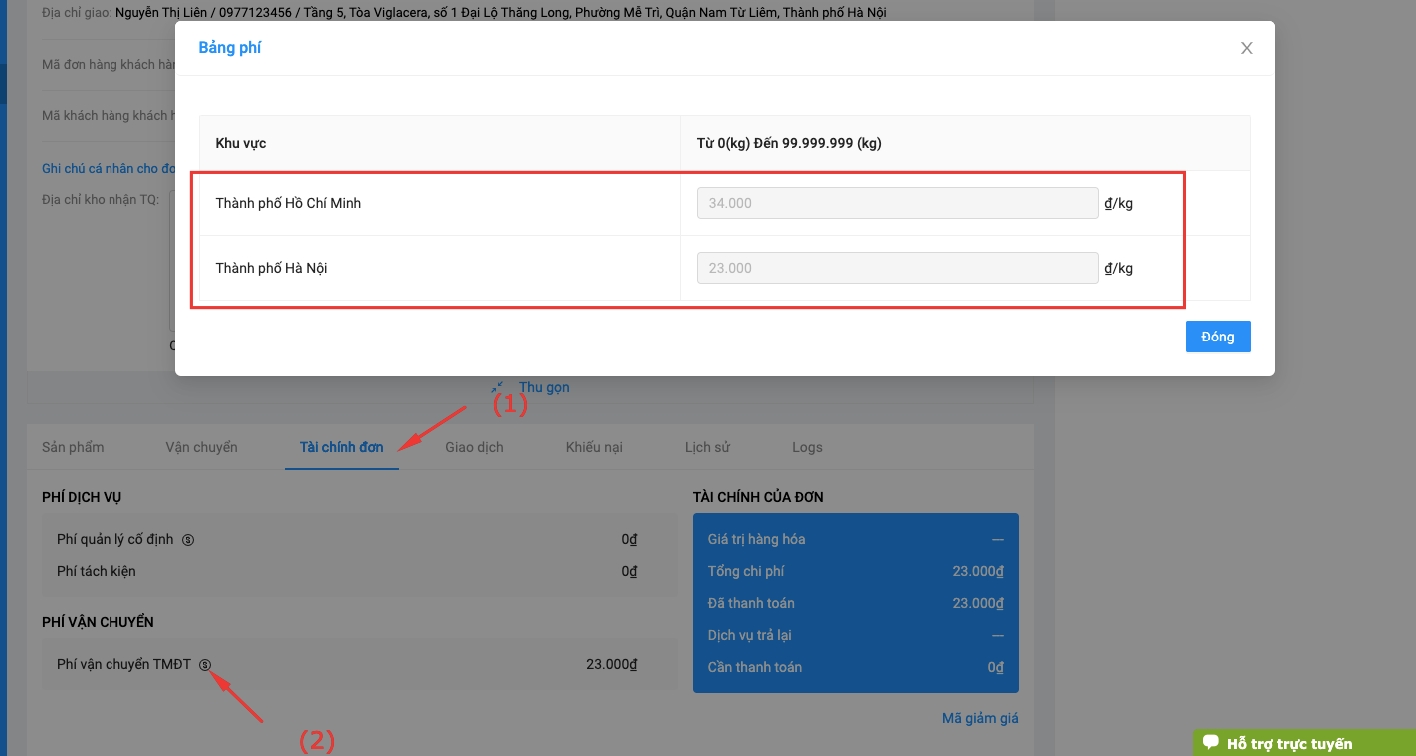The height and width of the screenshot is (756, 1416).
Task: Close the Bảng phí dialog with X
Action: (x=1246, y=48)
